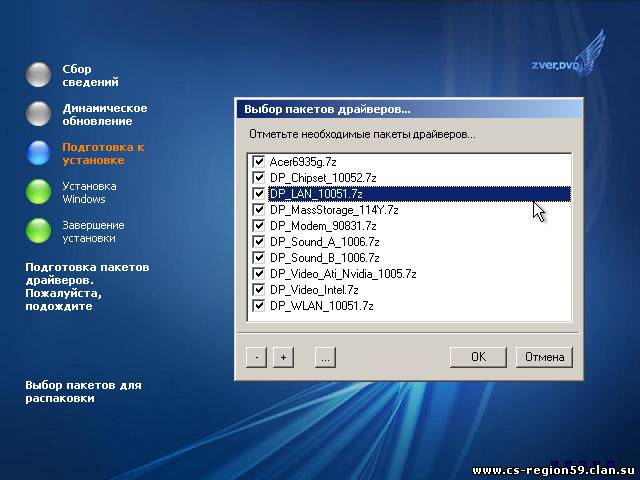
Task: Confirm the driver selection with OK
Action: tap(478, 357)
